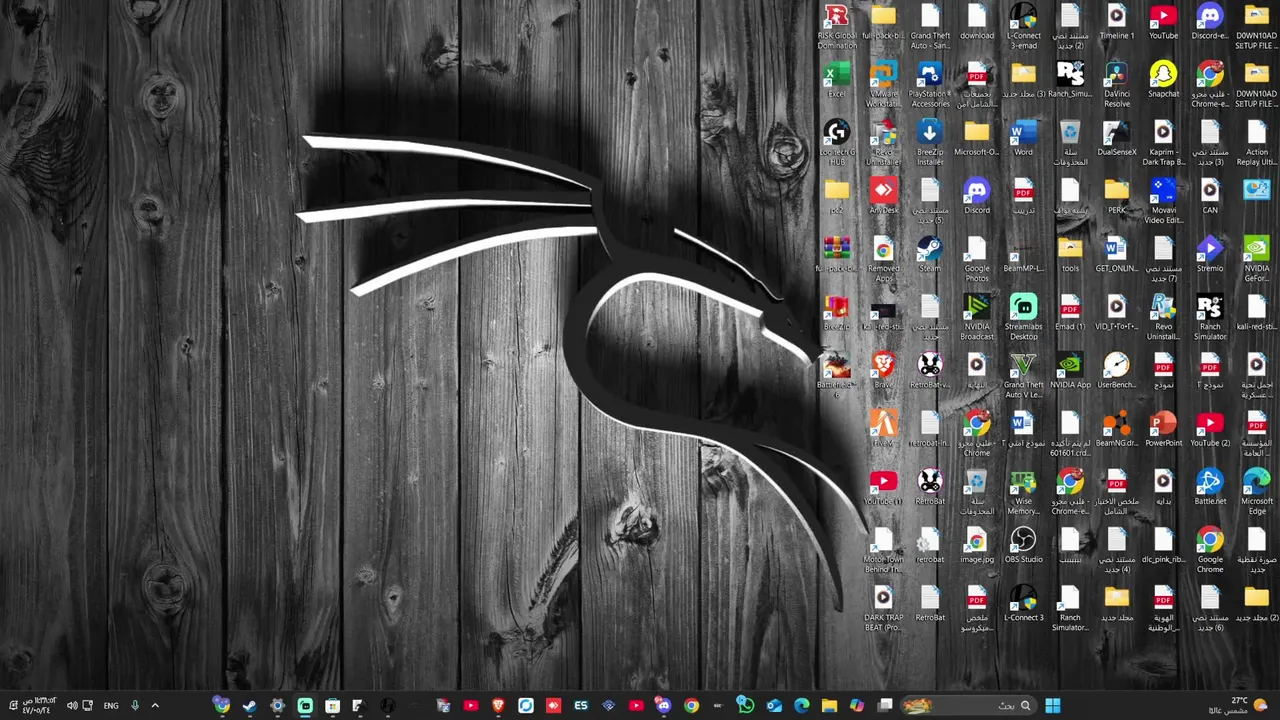This screenshot has height=720, width=1280.
Task: Open Microsoft-O... folder on desktop
Action: tap(977, 138)
